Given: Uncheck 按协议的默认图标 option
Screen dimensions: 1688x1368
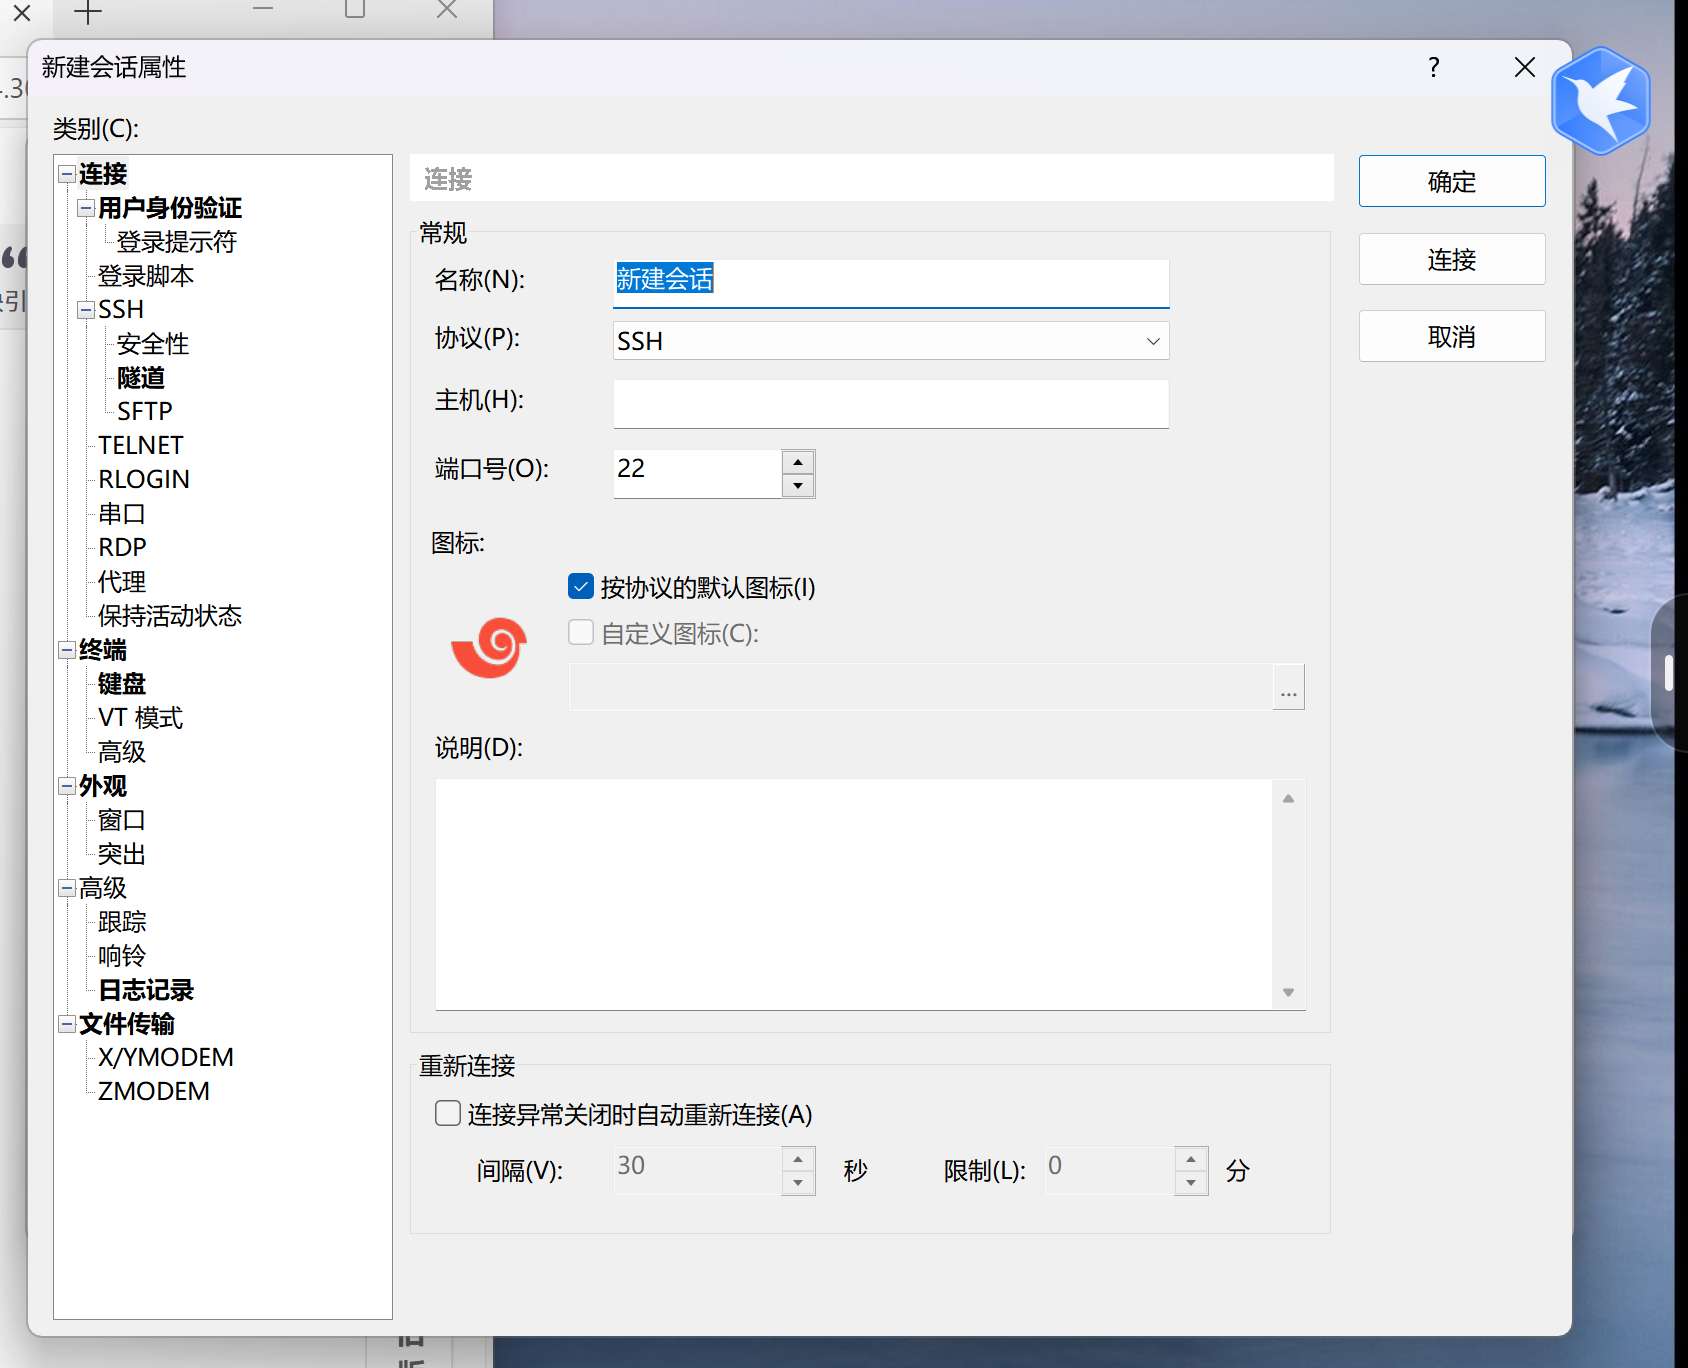Looking at the screenshot, I should pyautogui.click(x=580, y=586).
